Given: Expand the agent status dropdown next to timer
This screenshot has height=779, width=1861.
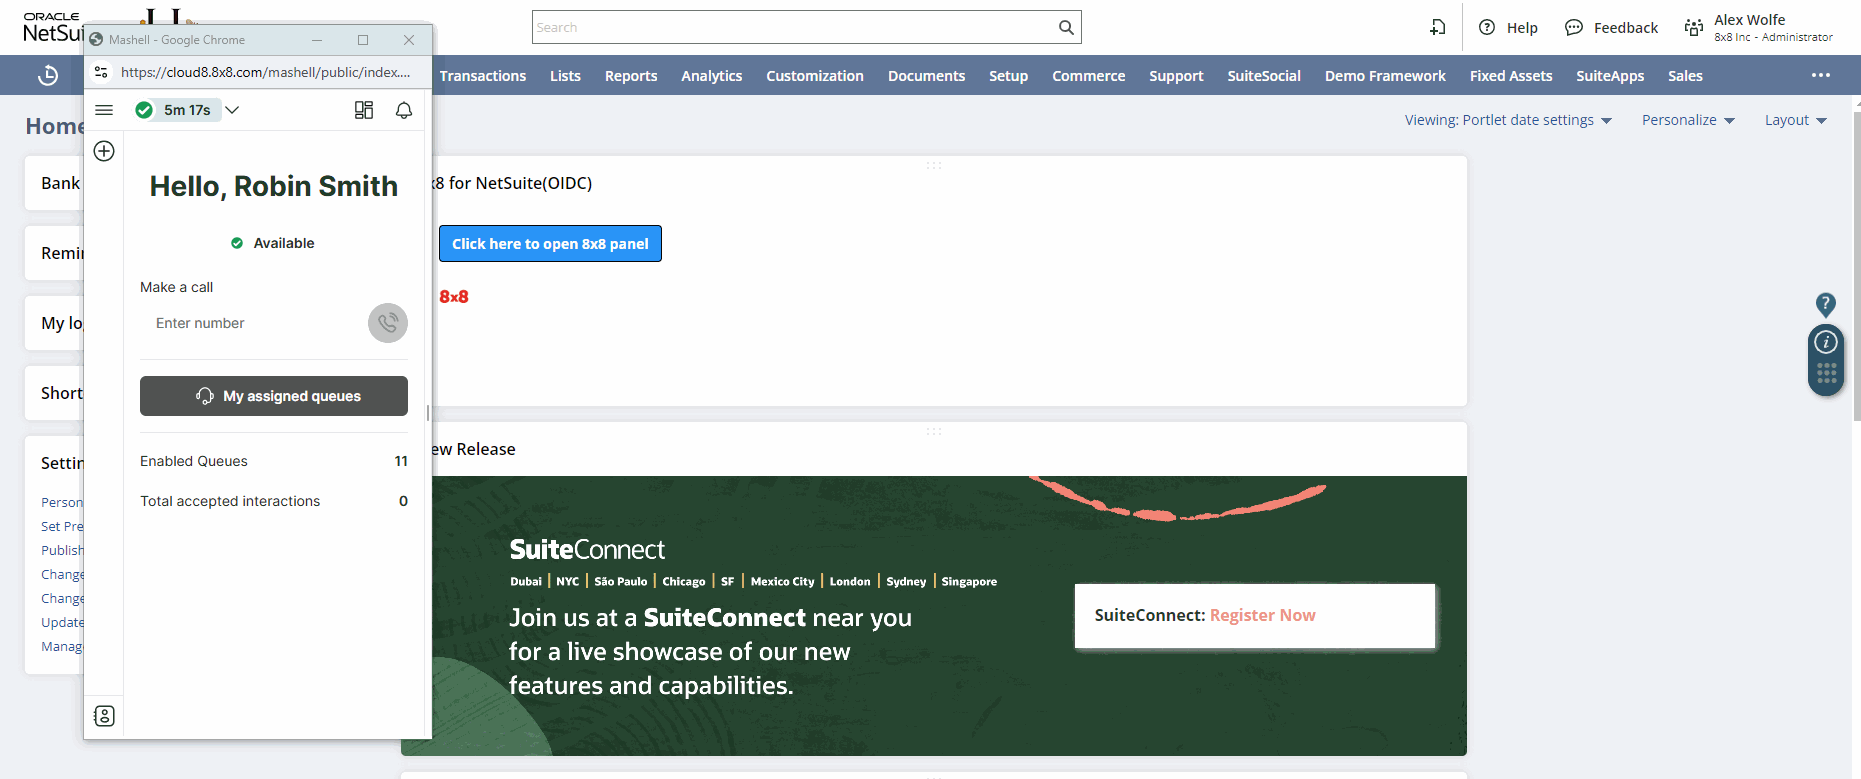Looking at the screenshot, I should (x=232, y=110).
